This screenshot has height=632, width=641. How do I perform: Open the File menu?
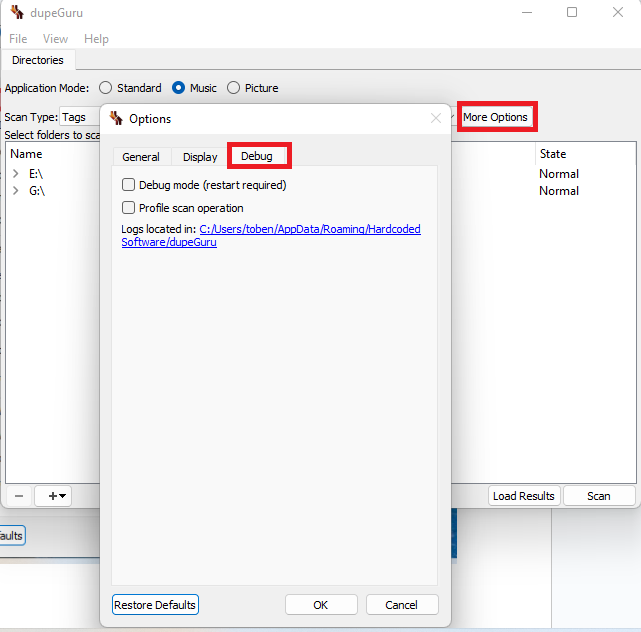coord(18,39)
